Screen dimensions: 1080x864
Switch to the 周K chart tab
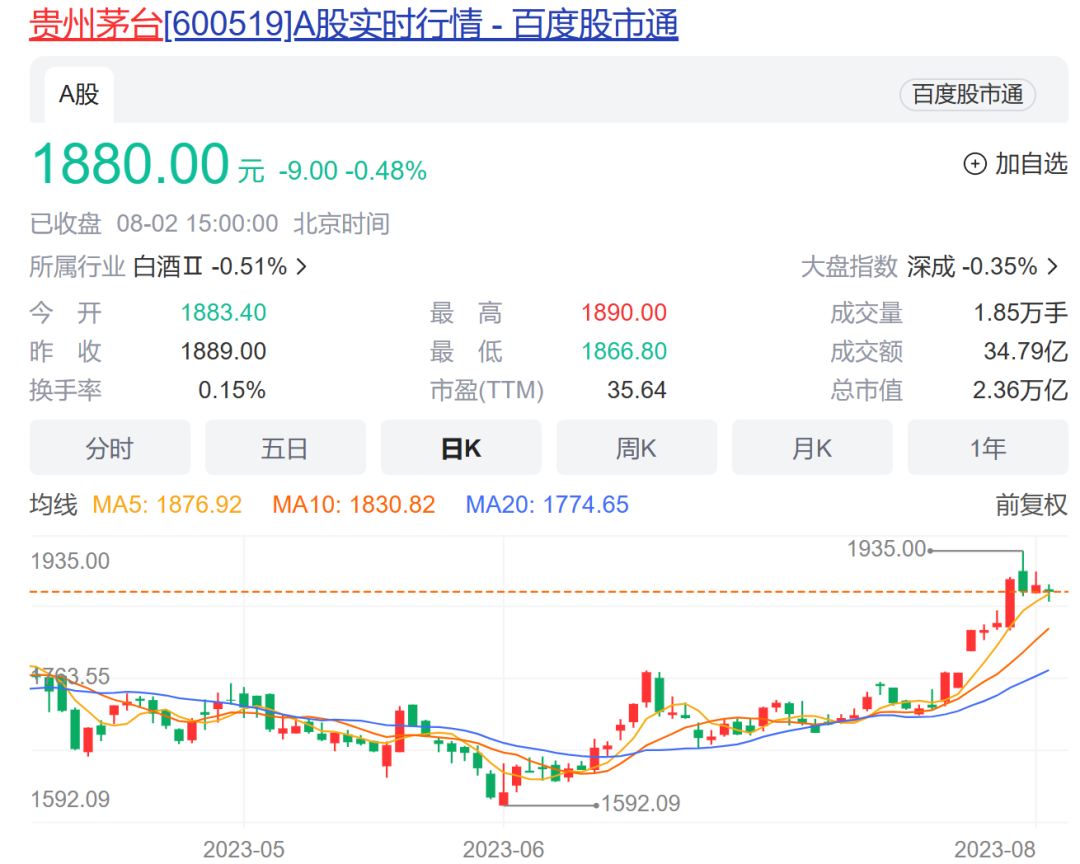click(636, 448)
